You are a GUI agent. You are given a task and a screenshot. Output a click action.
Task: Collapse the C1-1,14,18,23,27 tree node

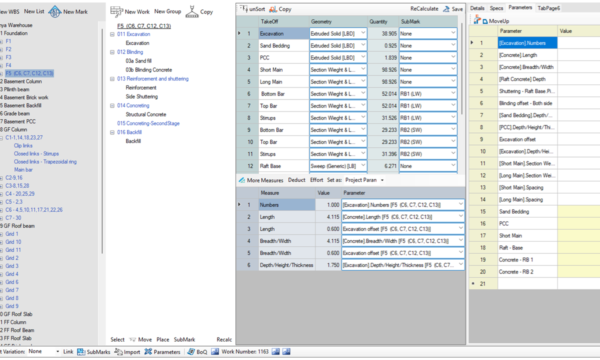tap(1, 138)
